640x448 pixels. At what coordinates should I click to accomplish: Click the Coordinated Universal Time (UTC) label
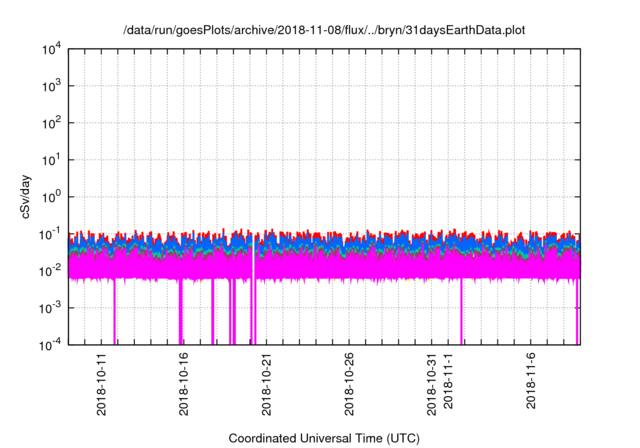[324, 438]
